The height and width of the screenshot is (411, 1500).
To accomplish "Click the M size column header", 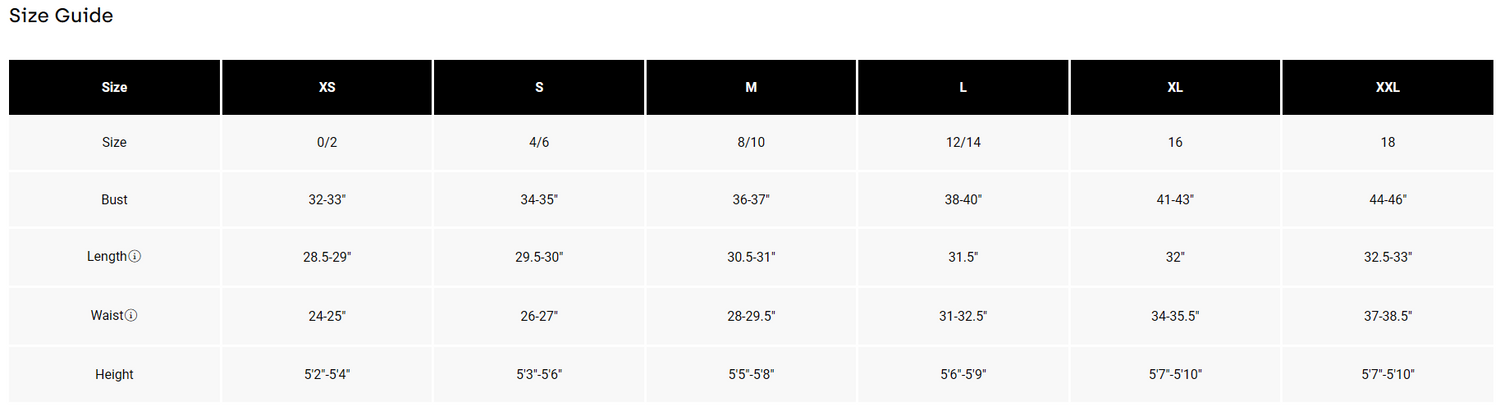I will (751, 87).
